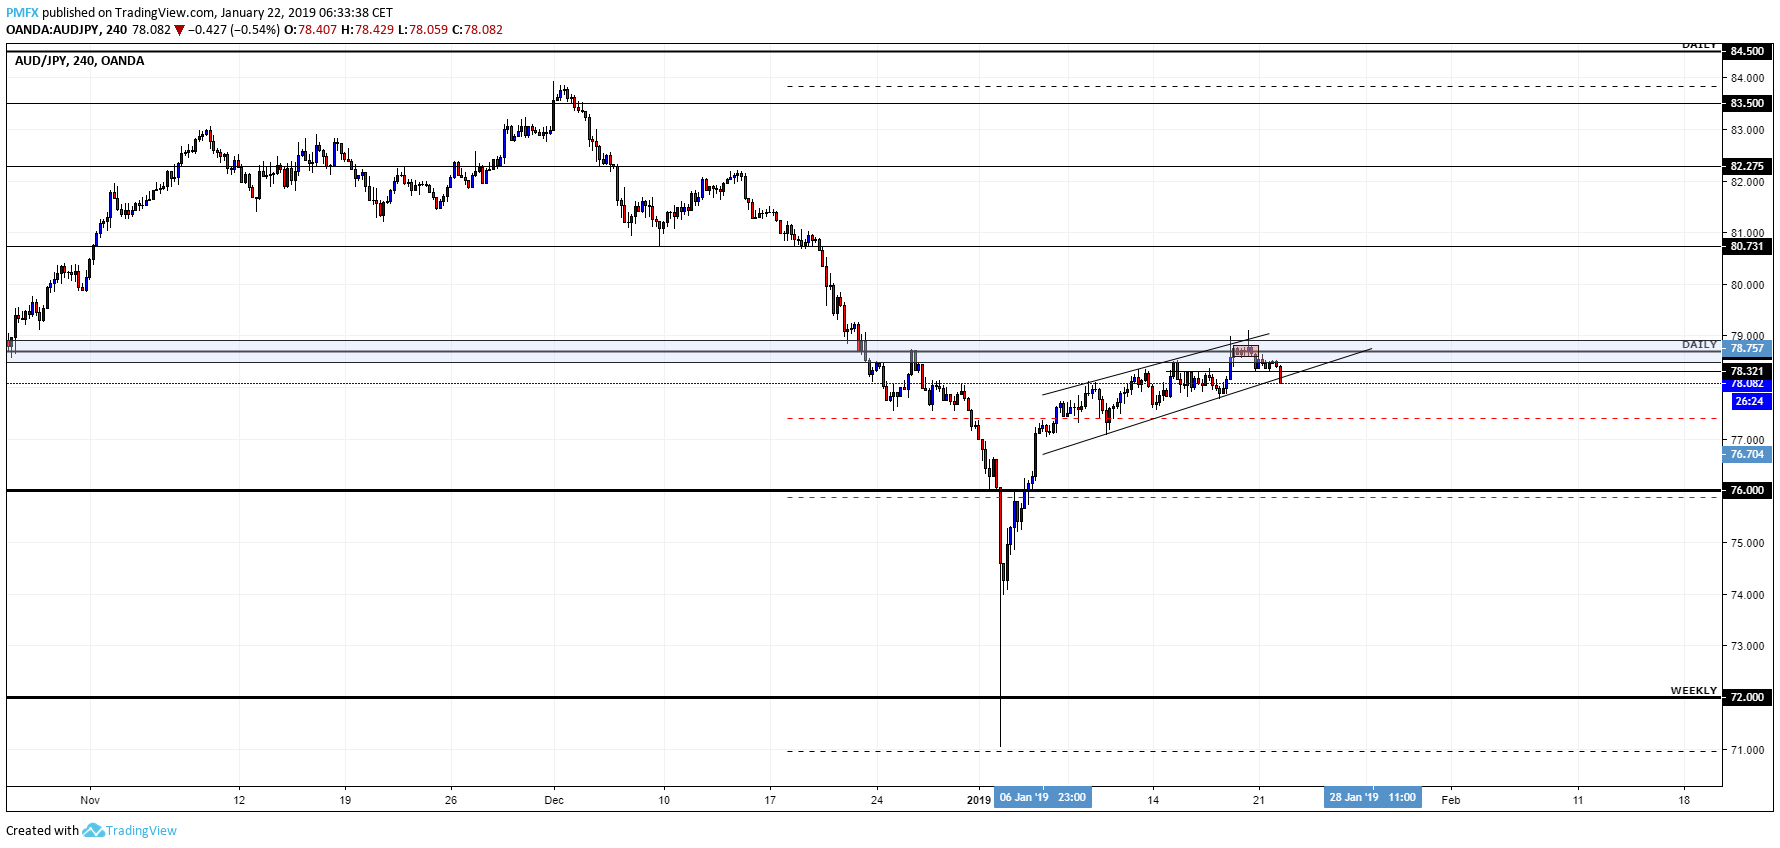Click the 2019 label on time axis

(x=979, y=800)
